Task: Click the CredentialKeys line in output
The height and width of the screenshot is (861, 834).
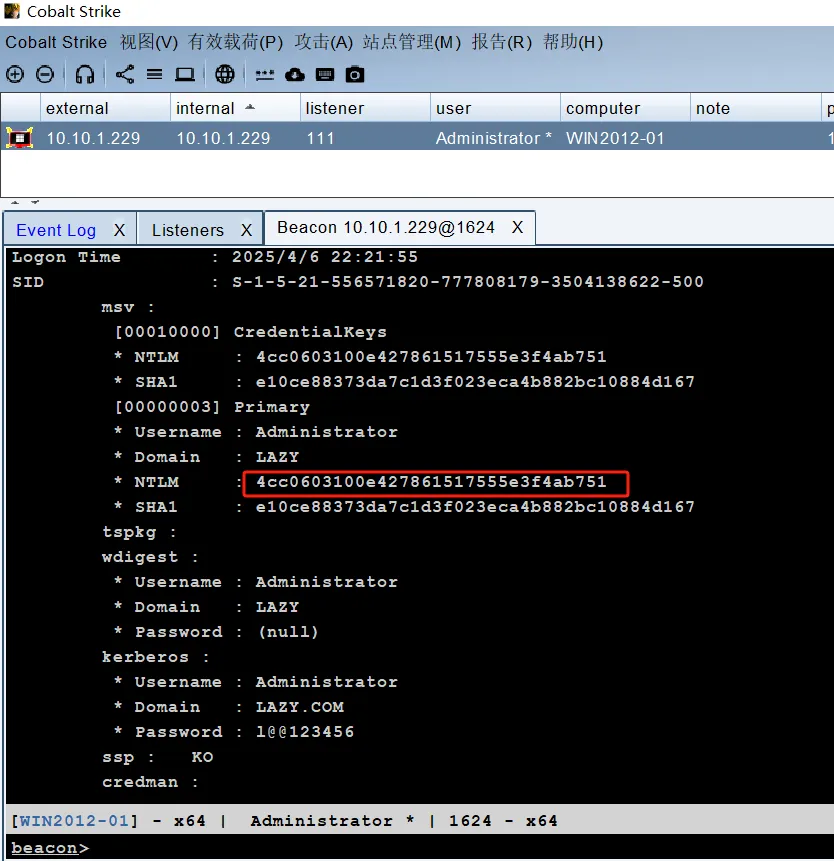Action: [x=251, y=332]
